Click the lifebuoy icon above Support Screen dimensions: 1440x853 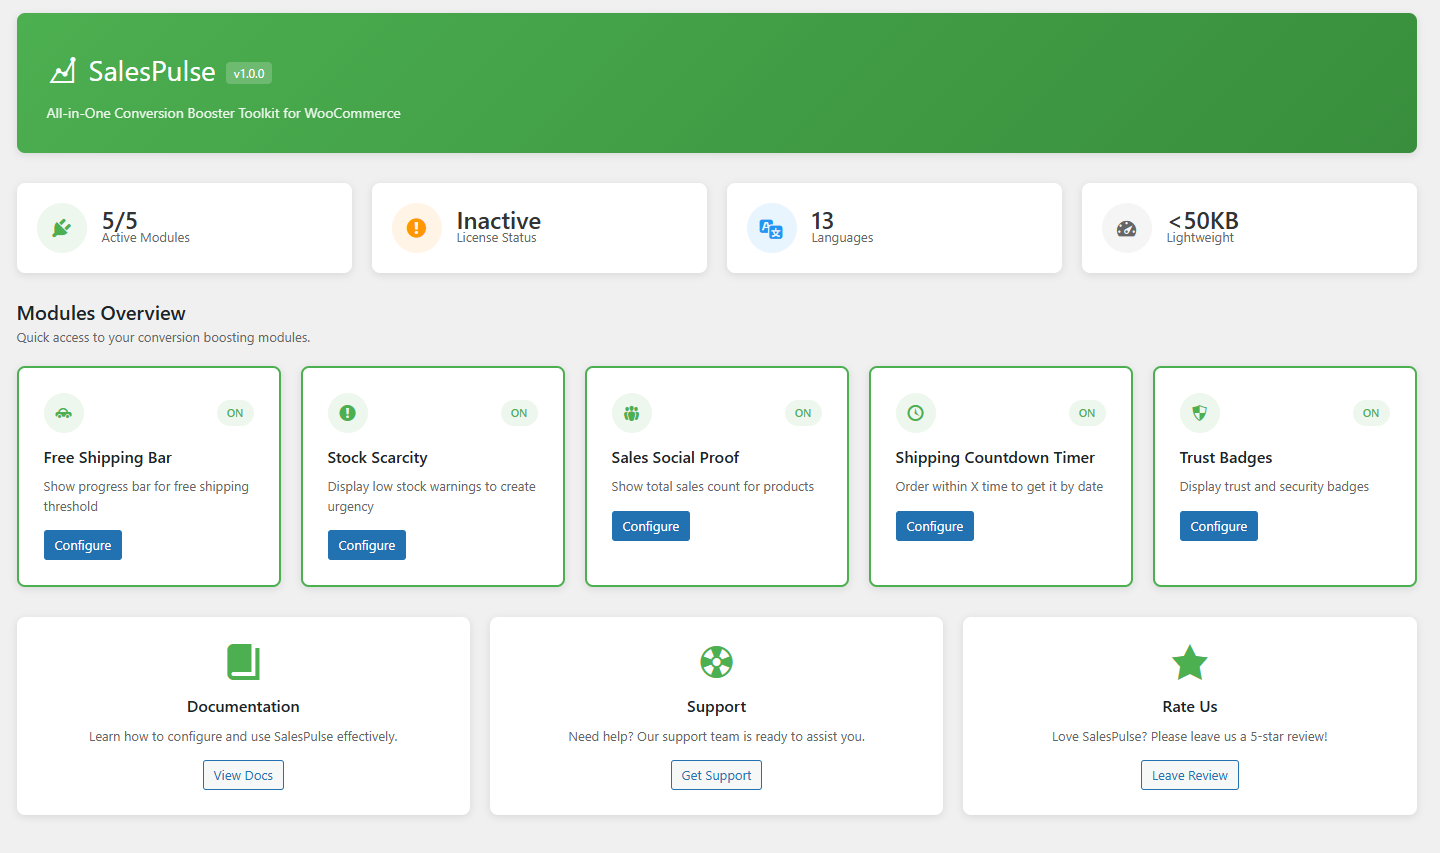pyautogui.click(x=716, y=662)
